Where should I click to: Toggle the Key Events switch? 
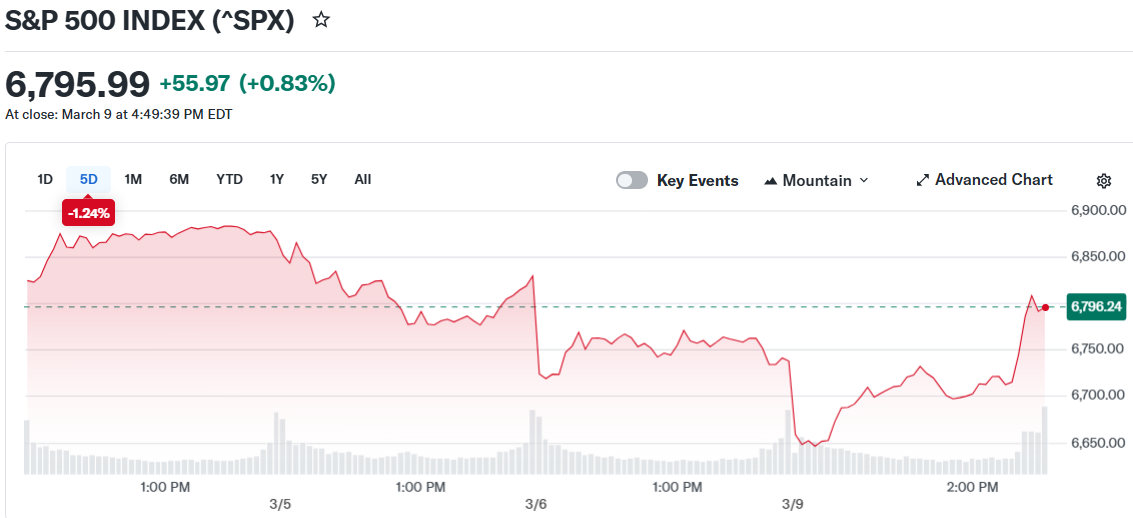pos(632,180)
